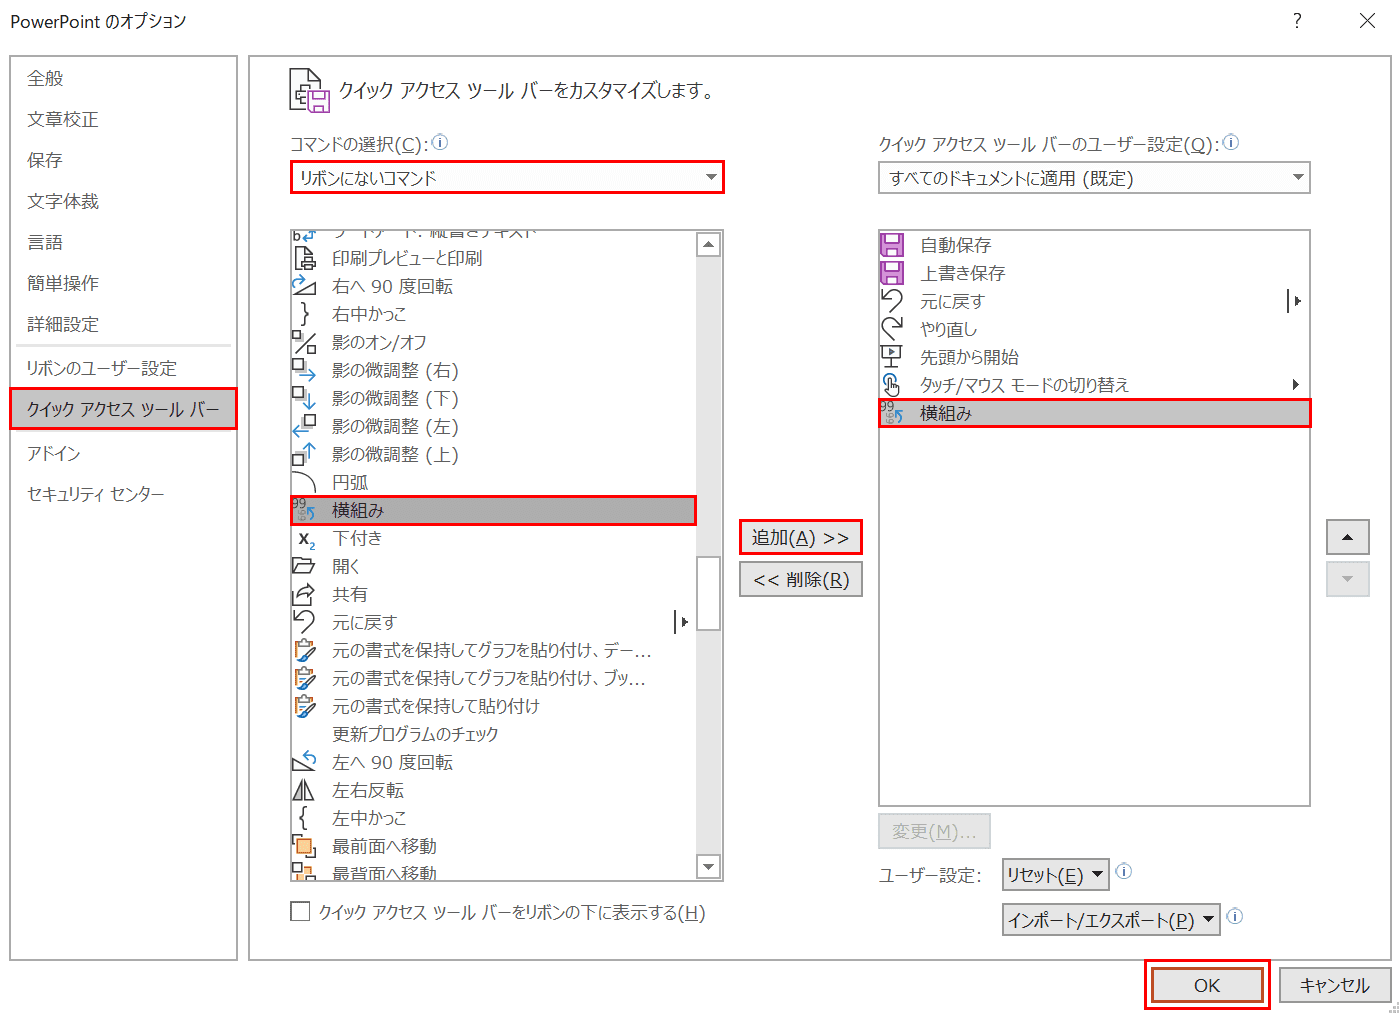Viewport: 1399px width, 1013px height.
Task: Click the left brace icon beside 左中かっこ
Action: coord(304,818)
